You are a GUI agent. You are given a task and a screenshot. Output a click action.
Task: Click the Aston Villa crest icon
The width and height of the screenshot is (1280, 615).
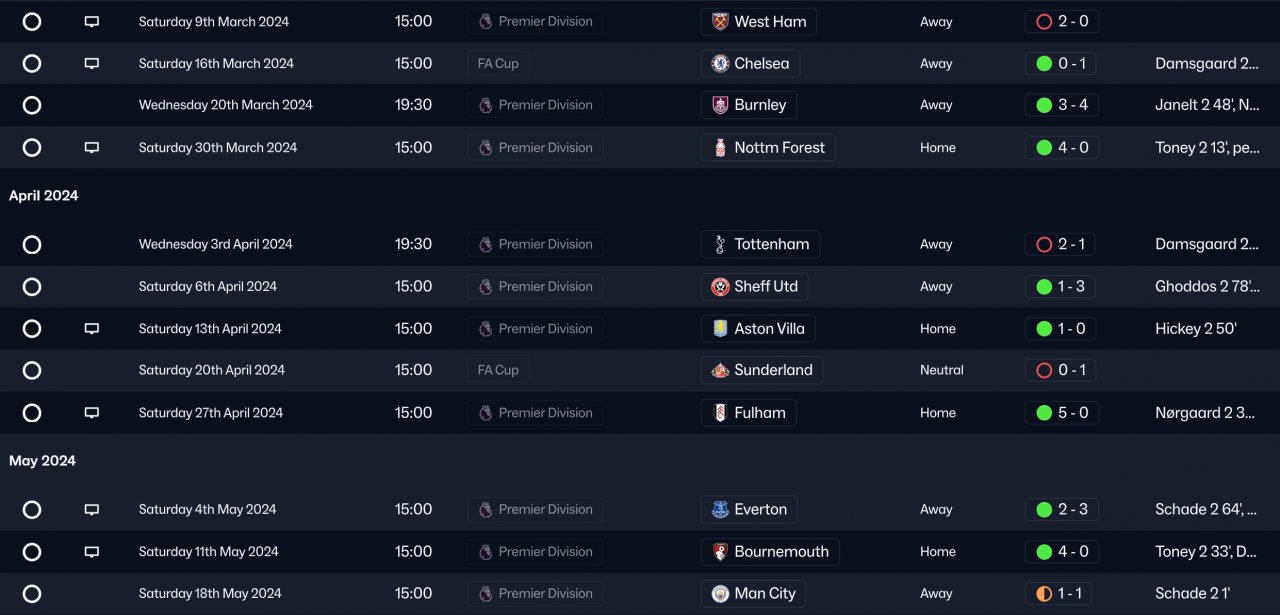coord(720,328)
